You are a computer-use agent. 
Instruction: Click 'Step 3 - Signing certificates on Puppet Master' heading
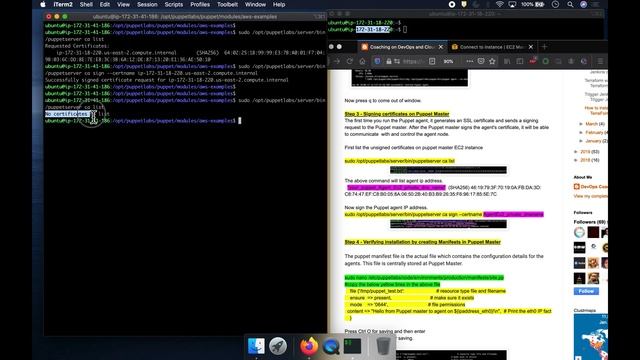point(397,114)
